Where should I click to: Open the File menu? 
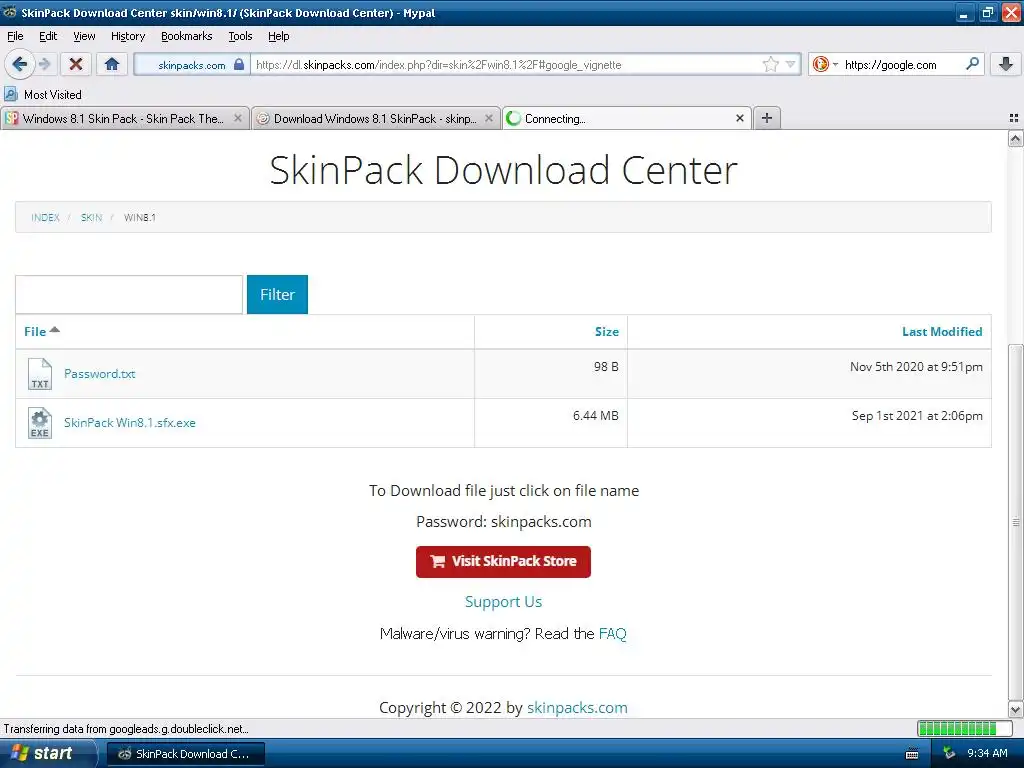click(x=15, y=36)
